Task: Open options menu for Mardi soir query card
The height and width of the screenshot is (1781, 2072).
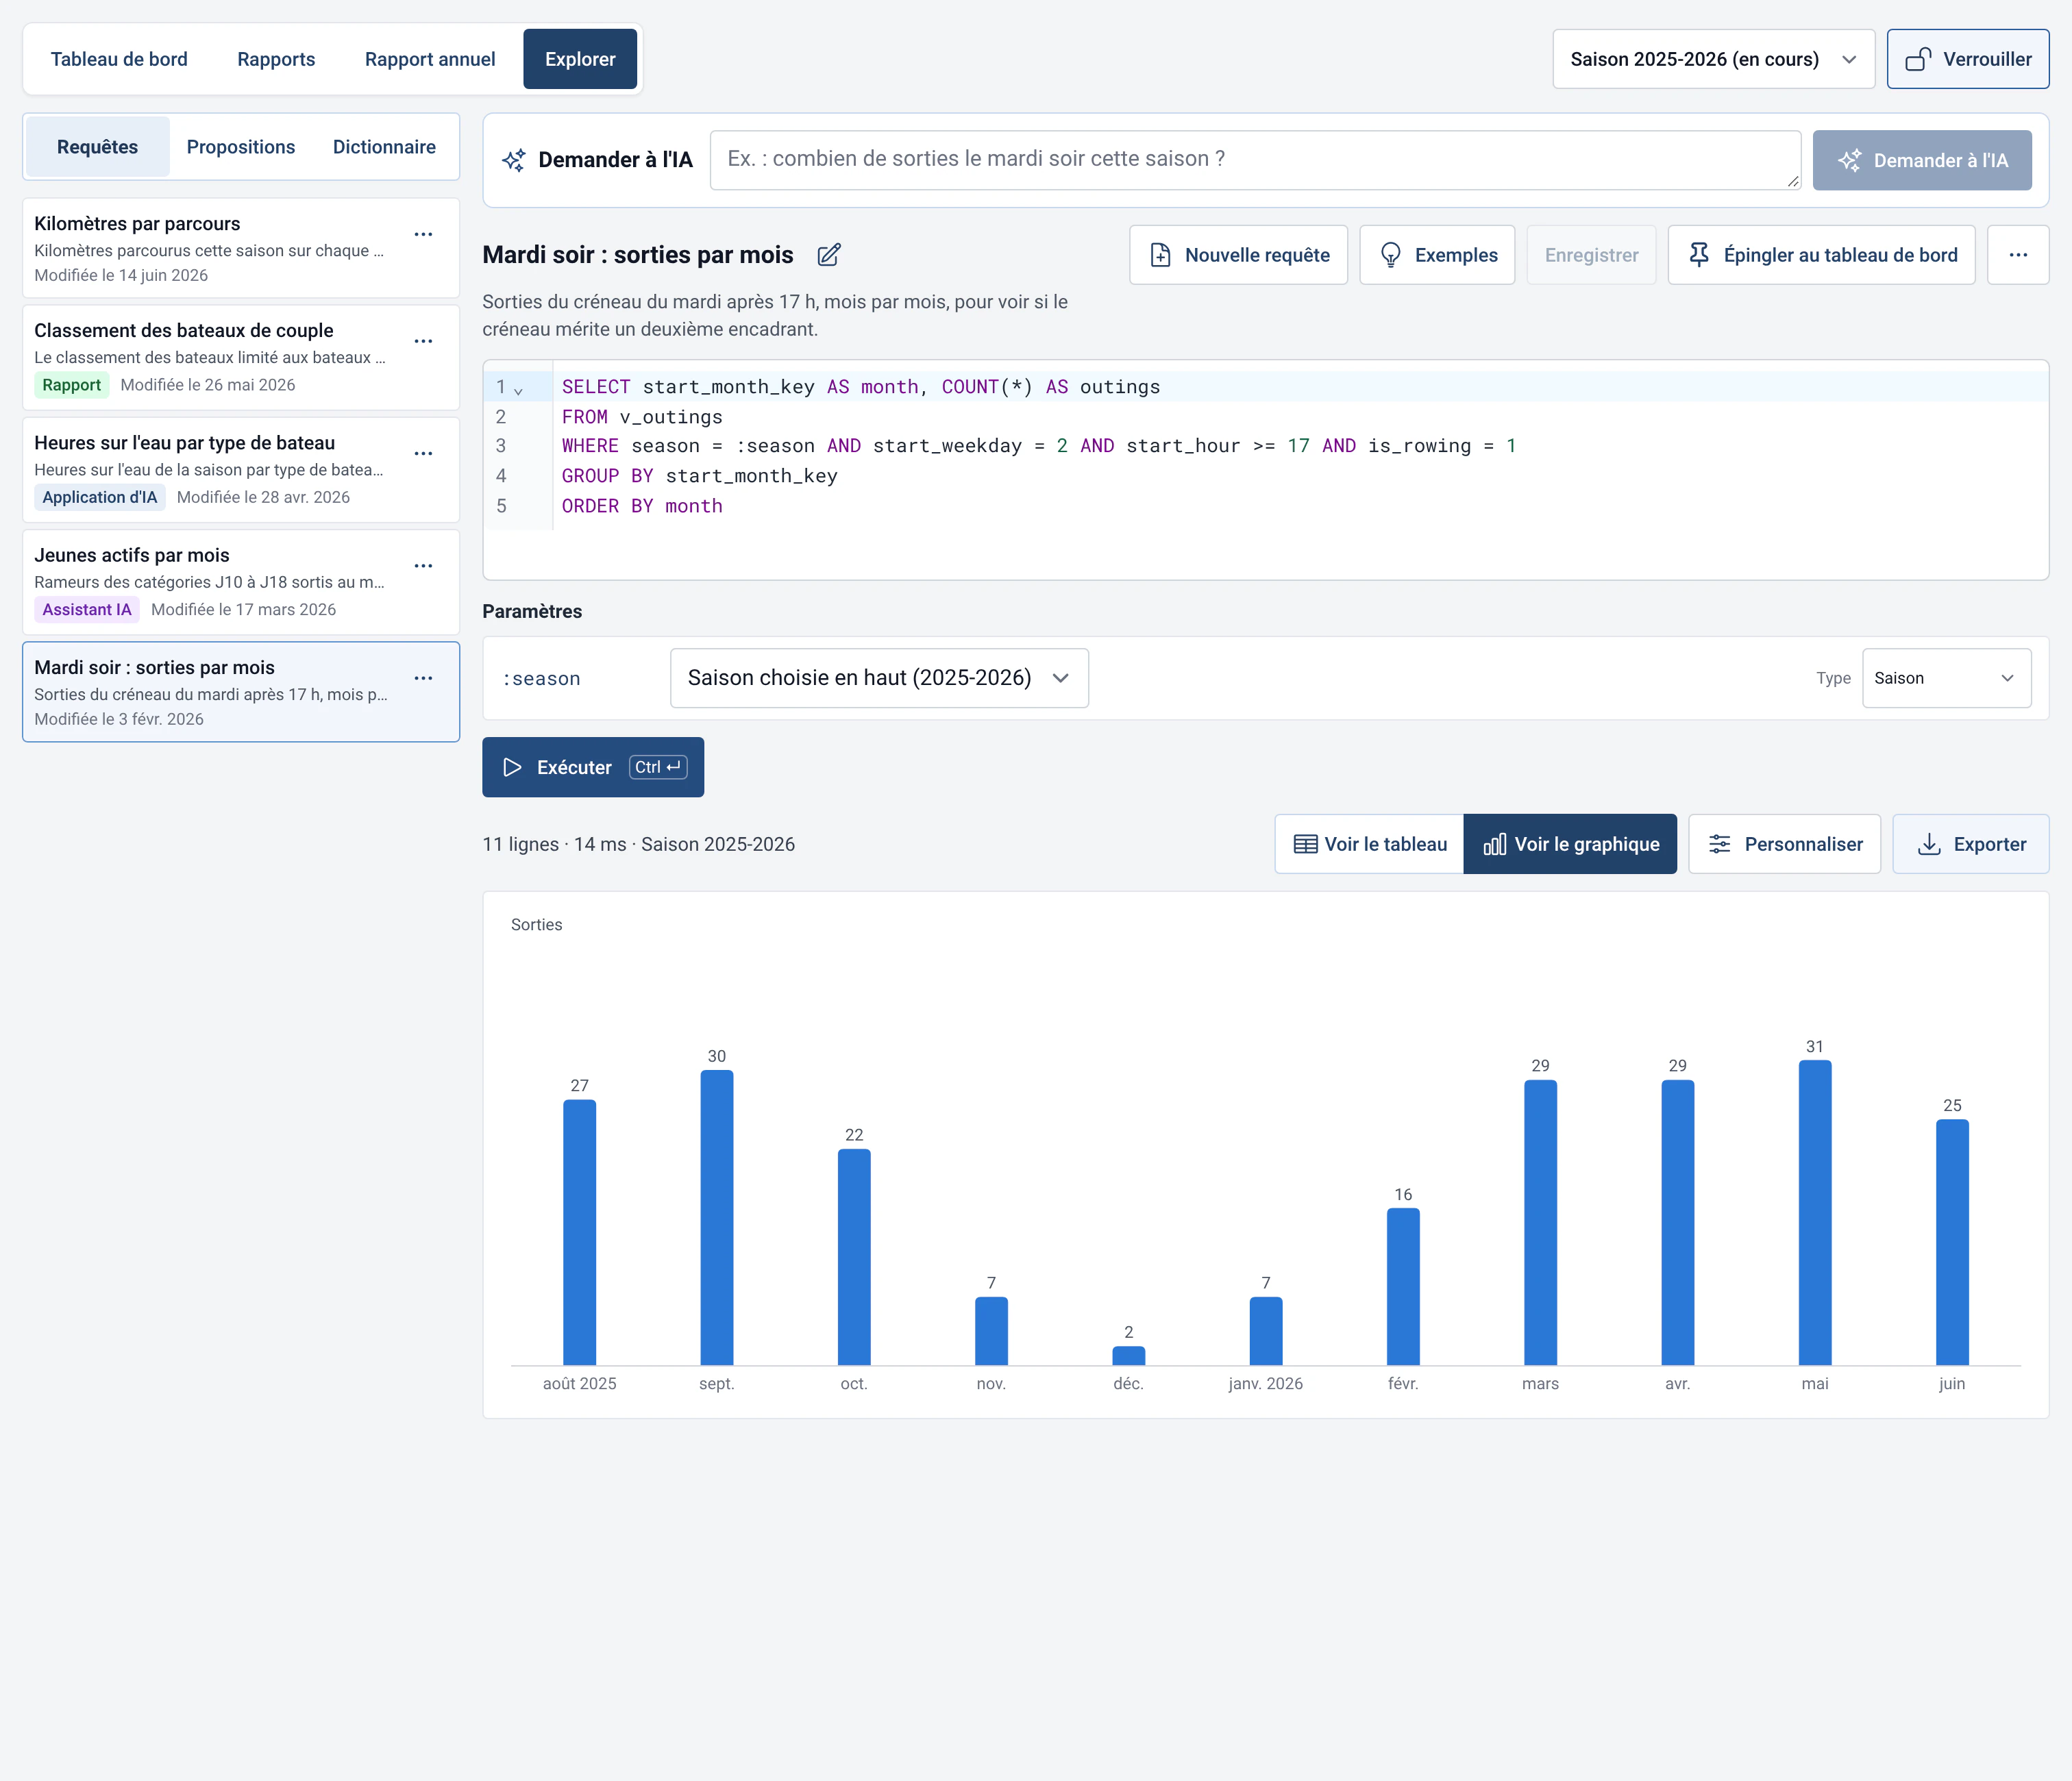Action: [x=424, y=678]
